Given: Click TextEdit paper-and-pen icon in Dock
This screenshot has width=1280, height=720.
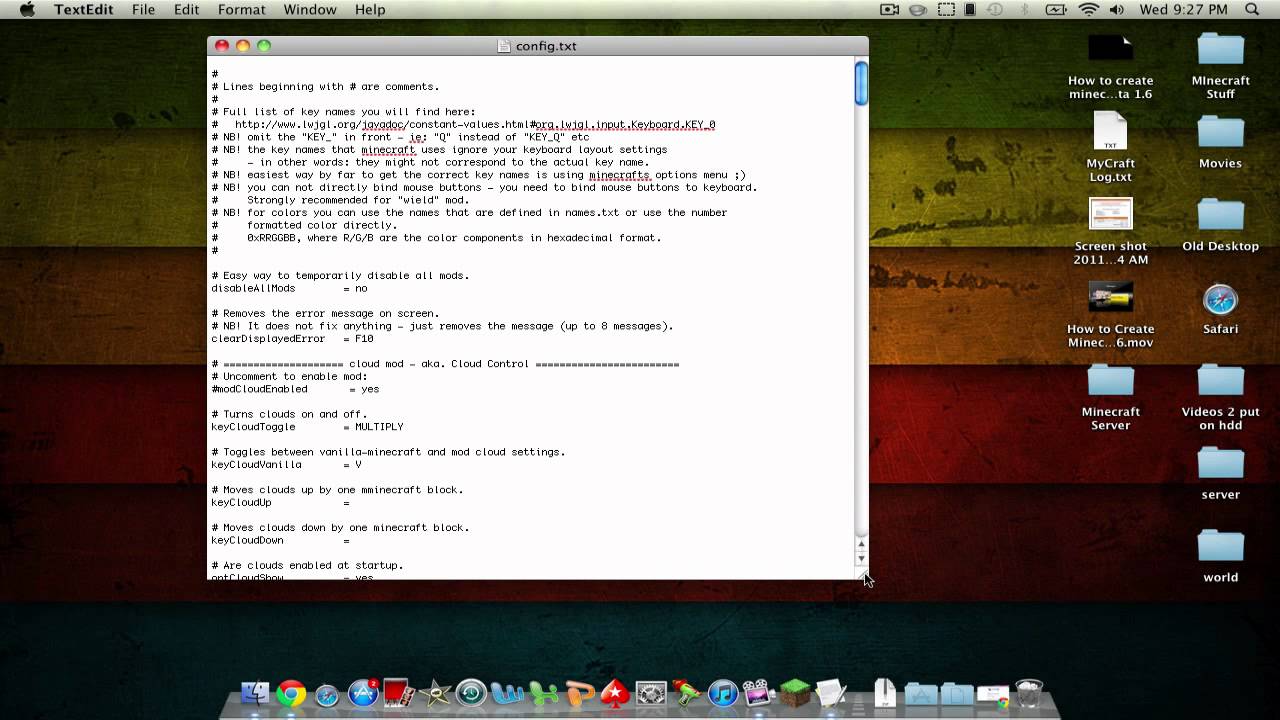Looking at the screenshot, I should [830, 692].
